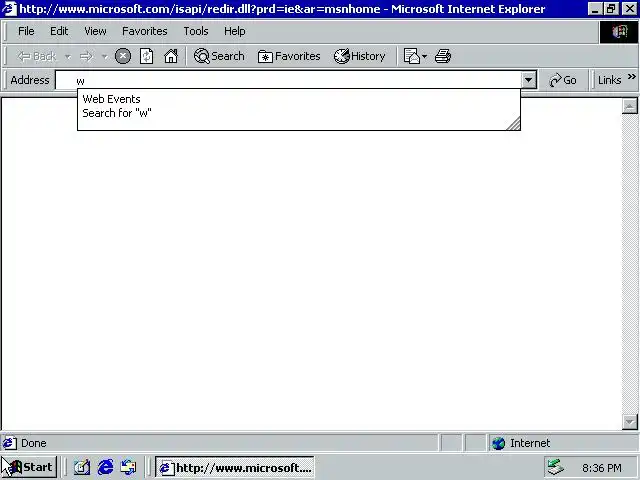Click the page icon in status bar
Screen dimensions: 640x480
[x=10, y=443]
